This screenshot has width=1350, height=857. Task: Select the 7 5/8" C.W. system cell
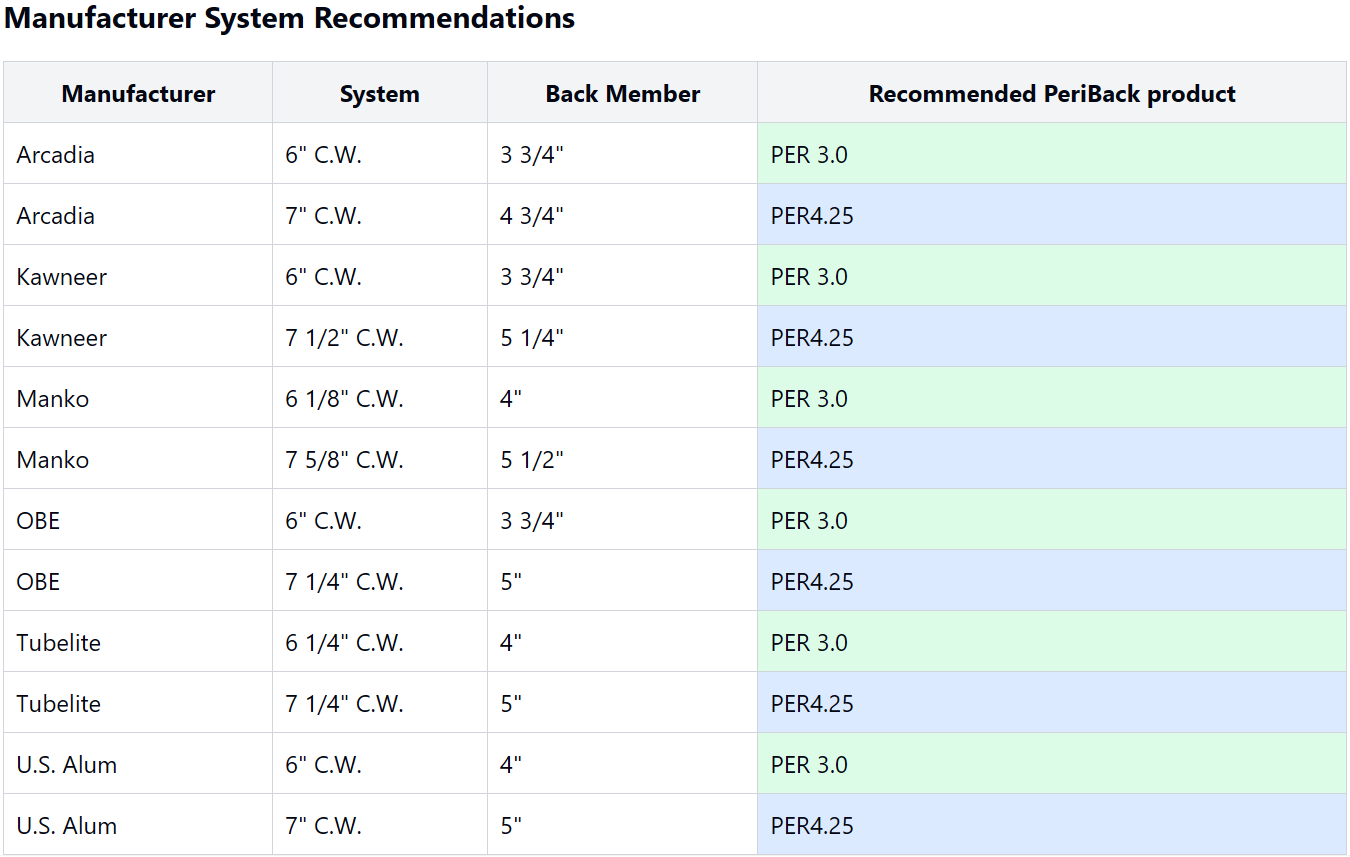(x=344, y=460)
